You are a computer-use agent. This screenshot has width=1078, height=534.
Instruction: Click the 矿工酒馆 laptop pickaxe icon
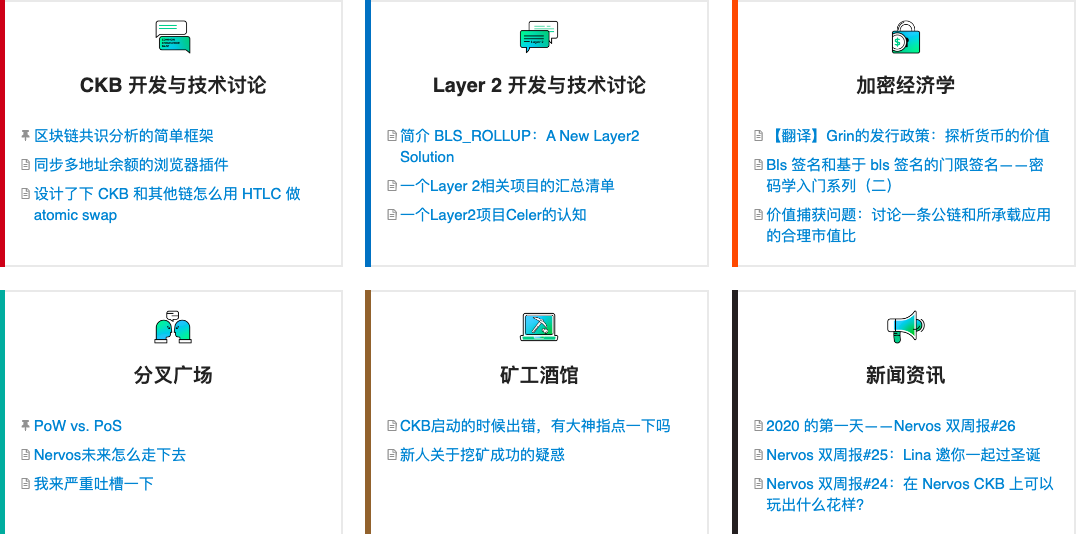click(x=539, y=327)
